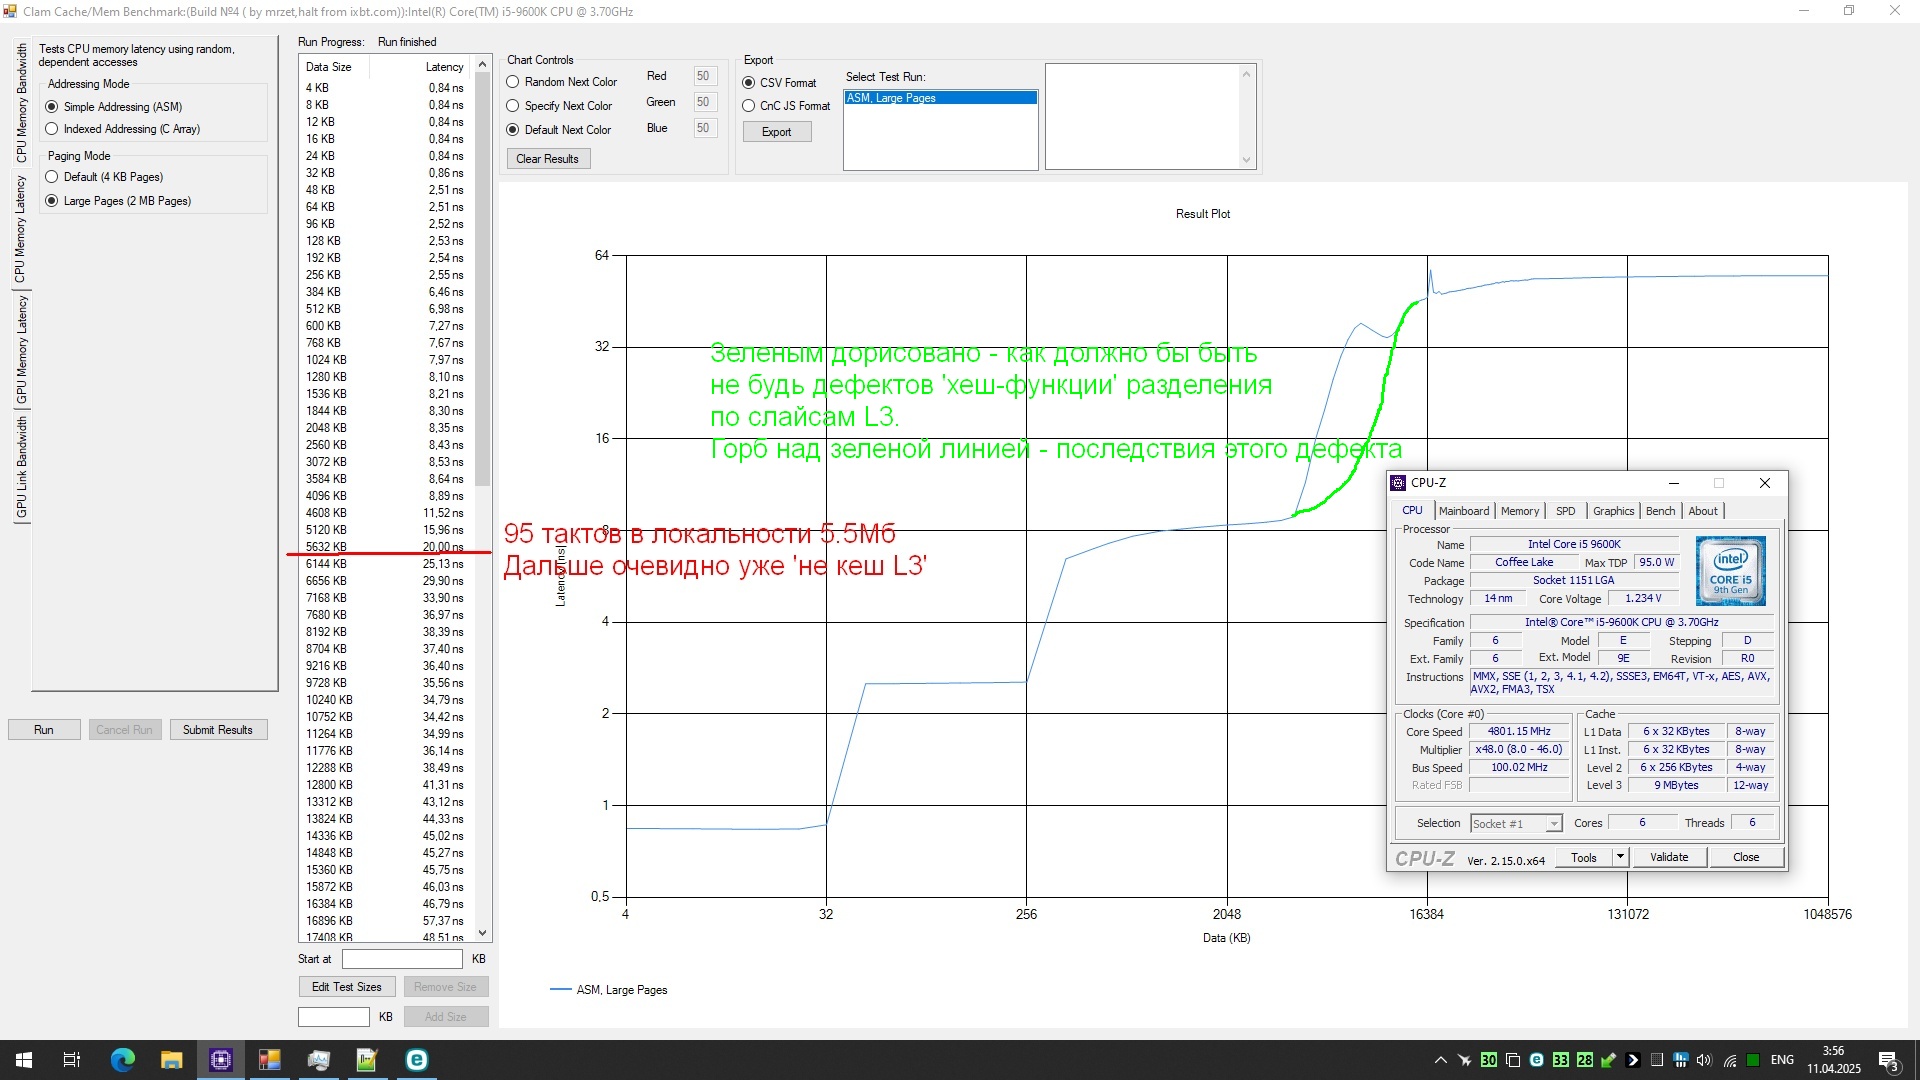1920x1080 pixels.
Task: Click the Clear Results button
Action: pos(547,159)
